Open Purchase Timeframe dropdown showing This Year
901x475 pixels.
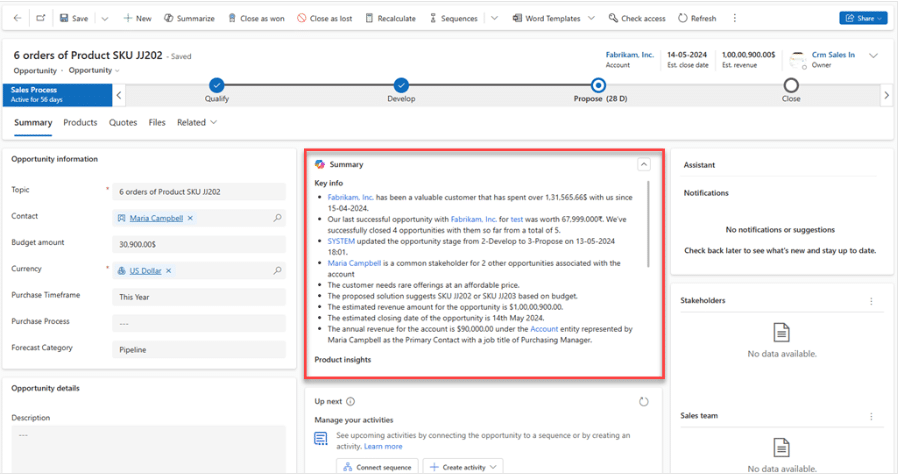(x=199, y=297)
